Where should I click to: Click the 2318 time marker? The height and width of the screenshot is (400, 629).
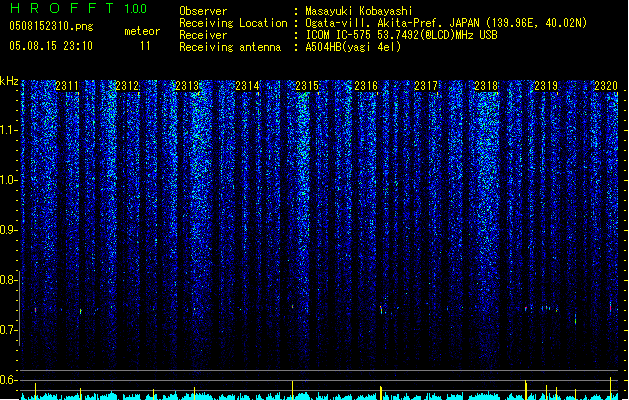click(x=486, y=86)
